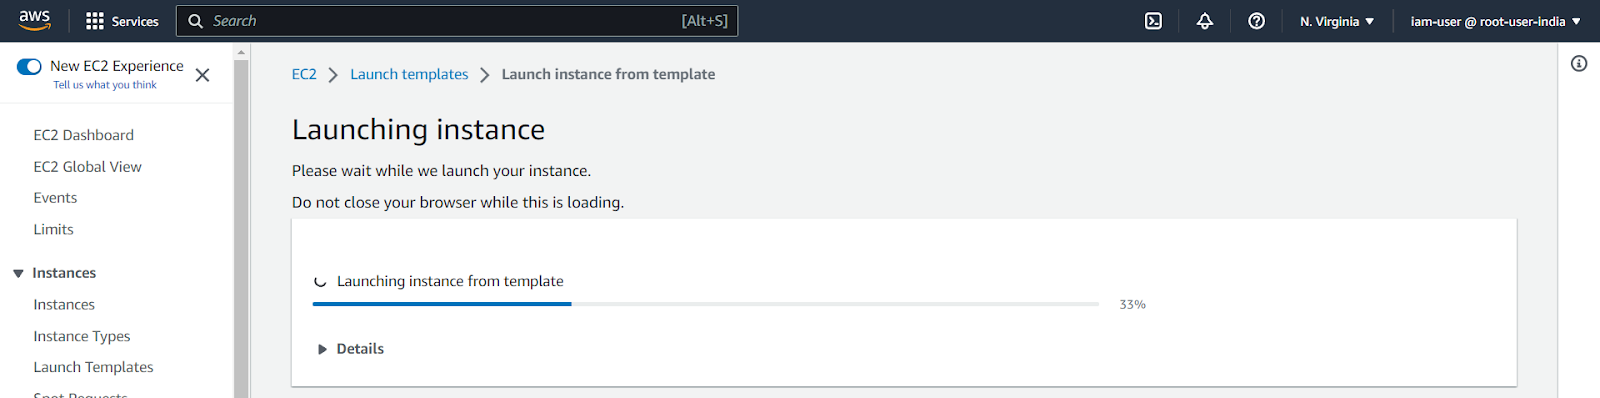Open the CloudShell terminal icon

click(1153, 21)
